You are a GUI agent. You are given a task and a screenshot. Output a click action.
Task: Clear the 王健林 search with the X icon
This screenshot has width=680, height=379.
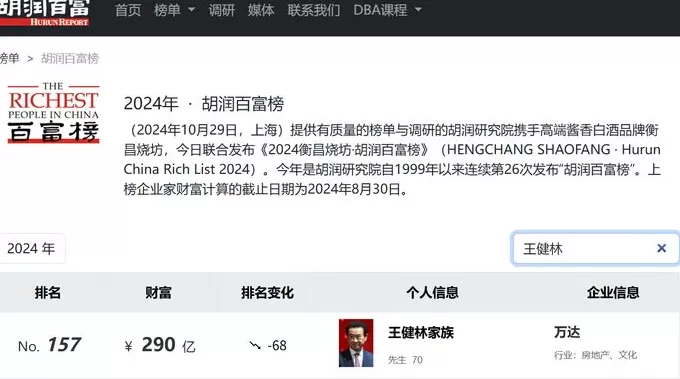pos(661,248)
